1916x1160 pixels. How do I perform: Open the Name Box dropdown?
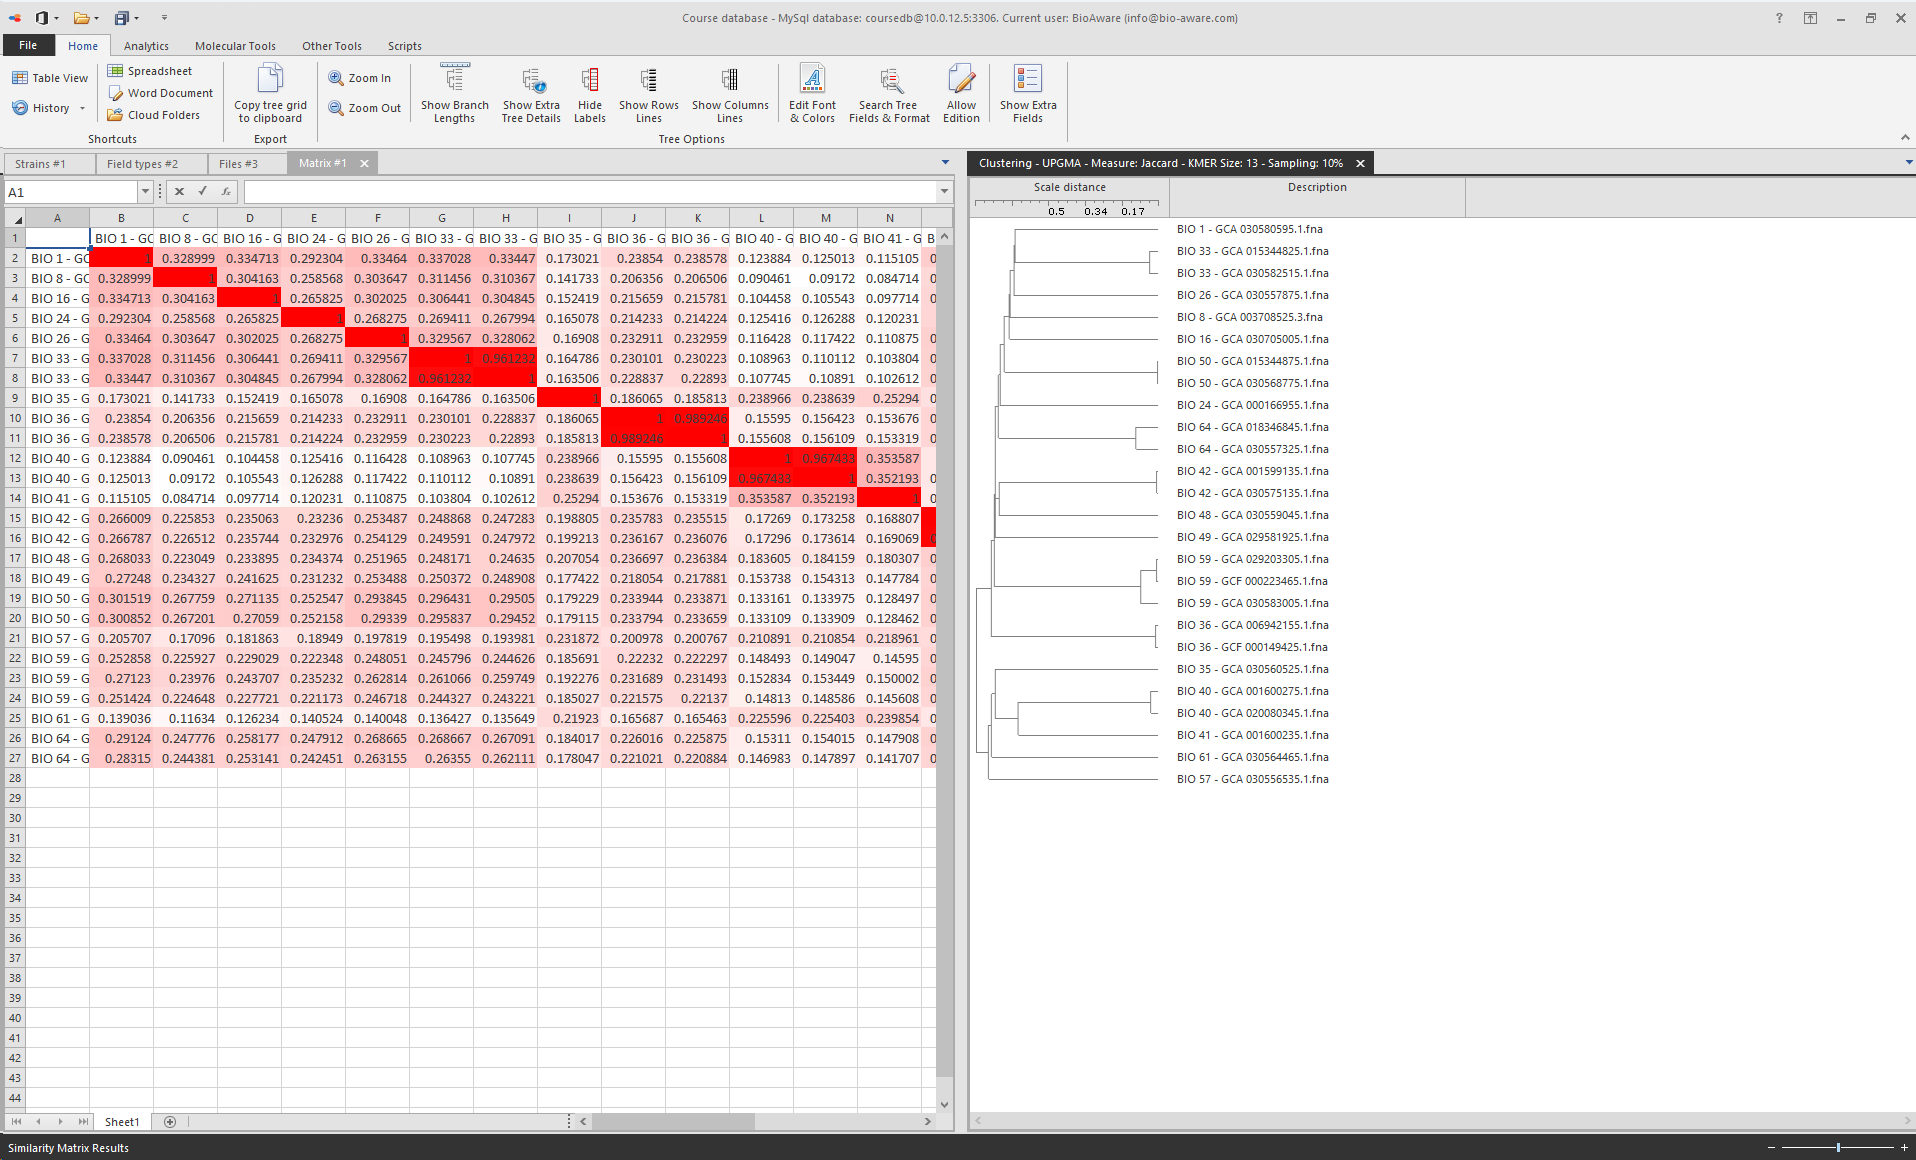coord(146,191)
